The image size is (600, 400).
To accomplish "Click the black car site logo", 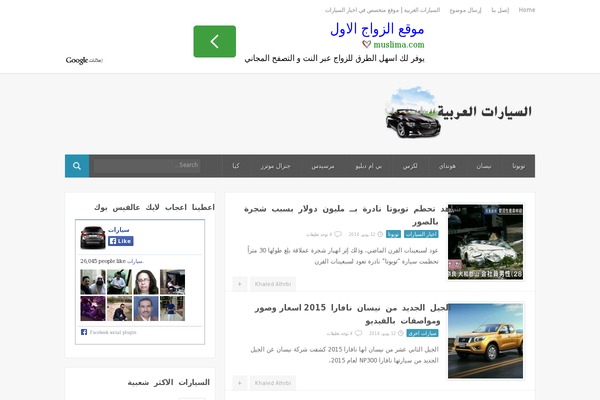I will coord(412,112).
